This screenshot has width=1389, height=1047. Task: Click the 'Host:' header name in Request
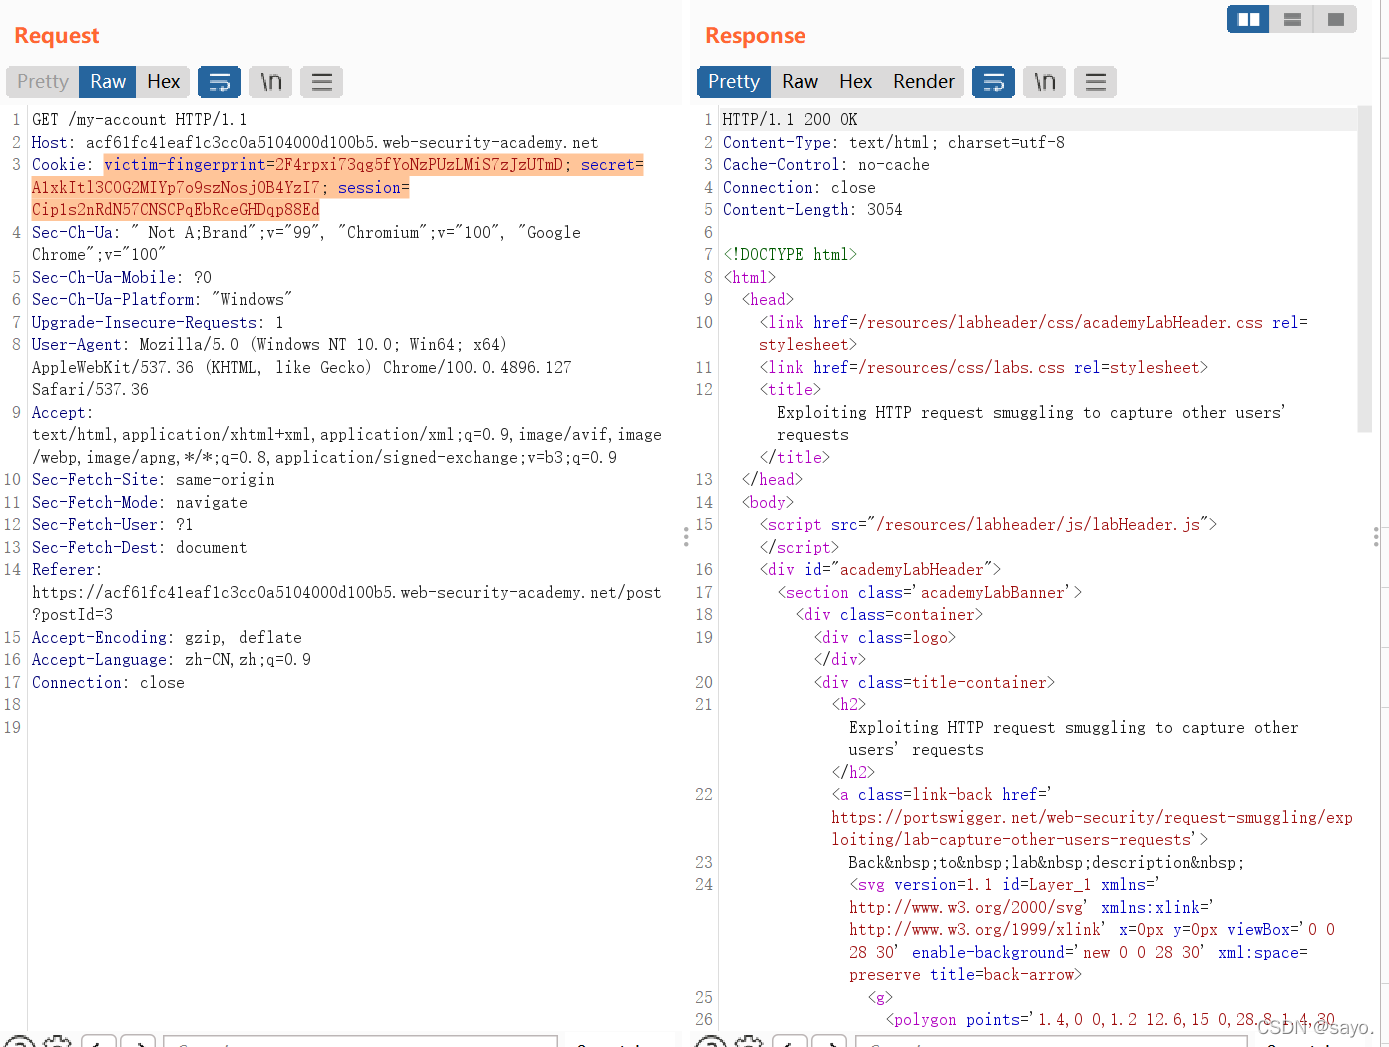tap(54, 143)
